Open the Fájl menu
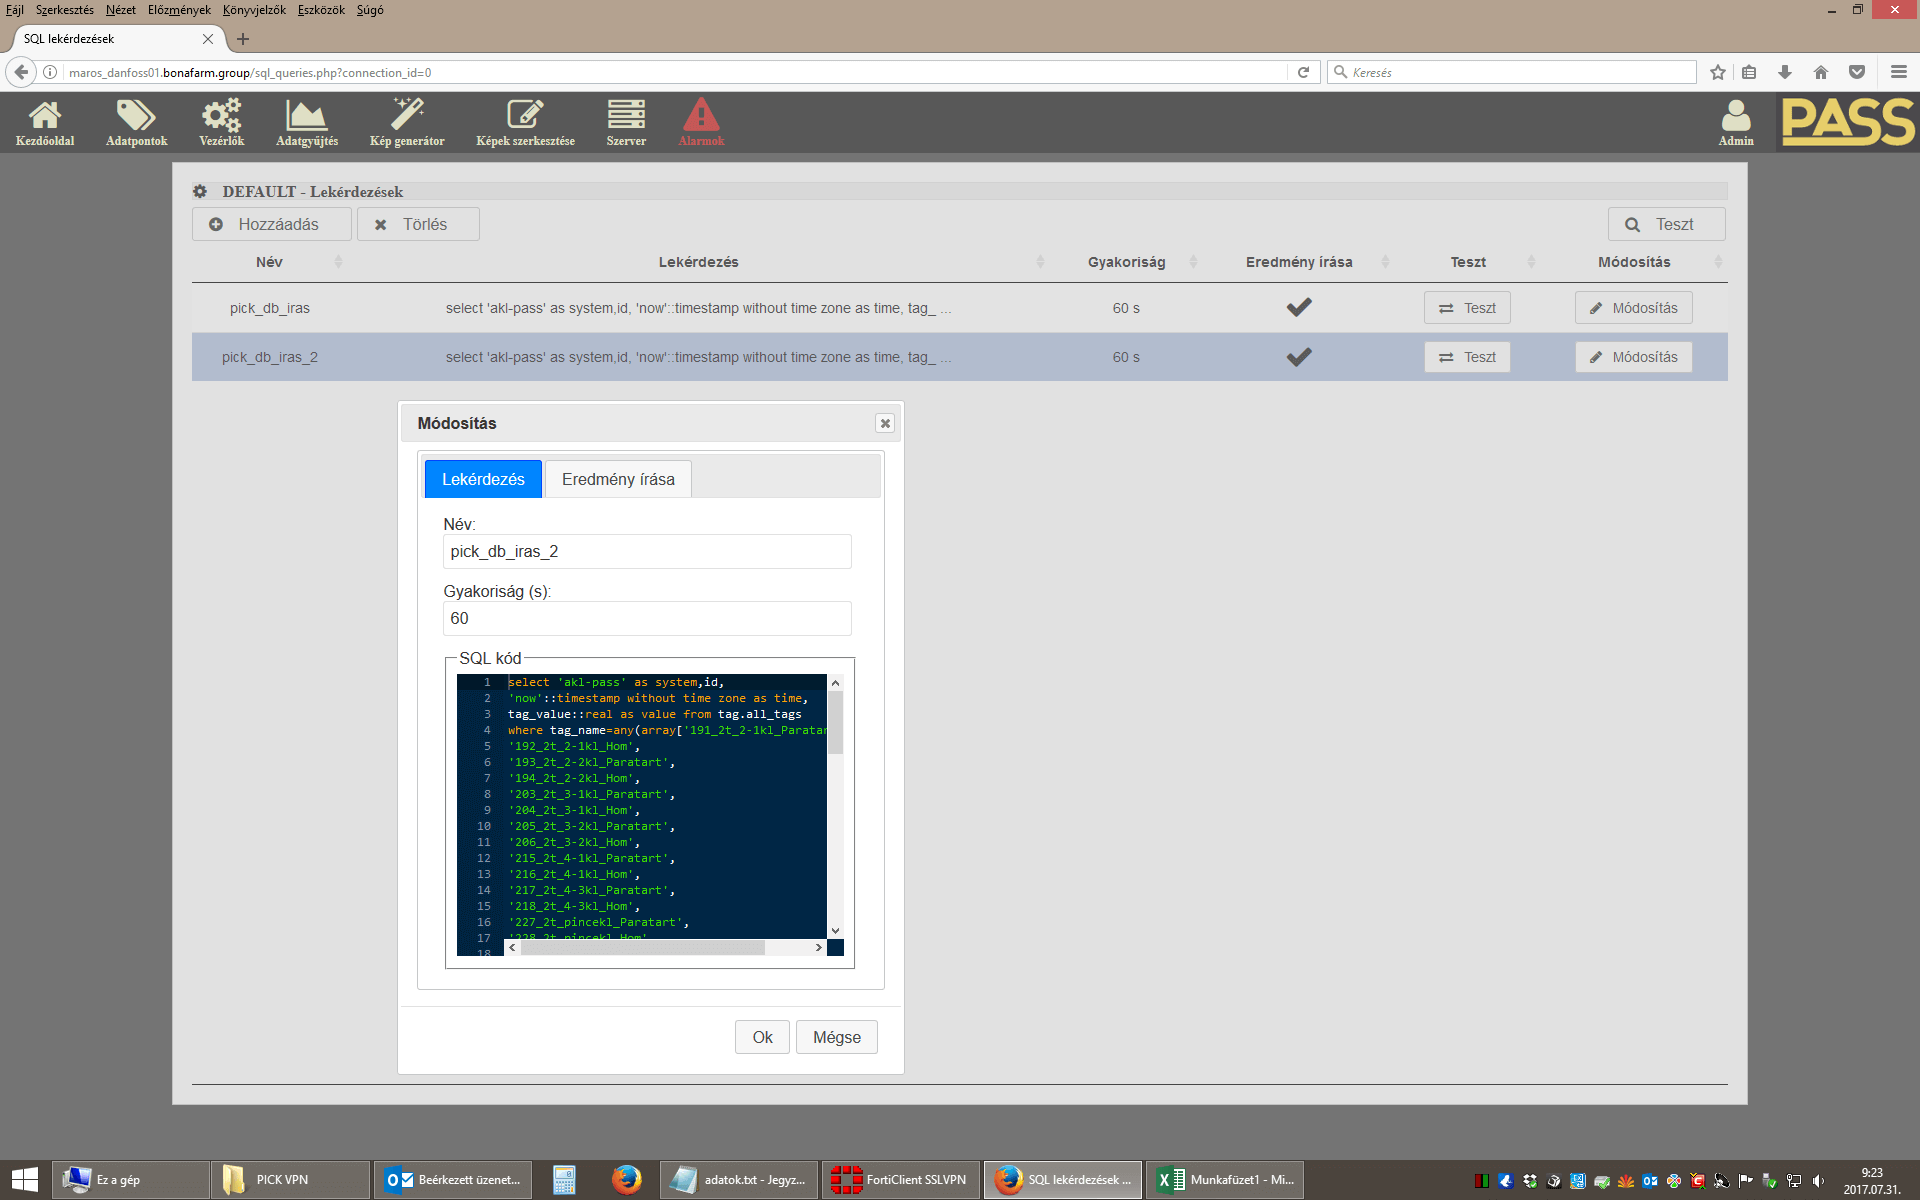 coord(15,10)
